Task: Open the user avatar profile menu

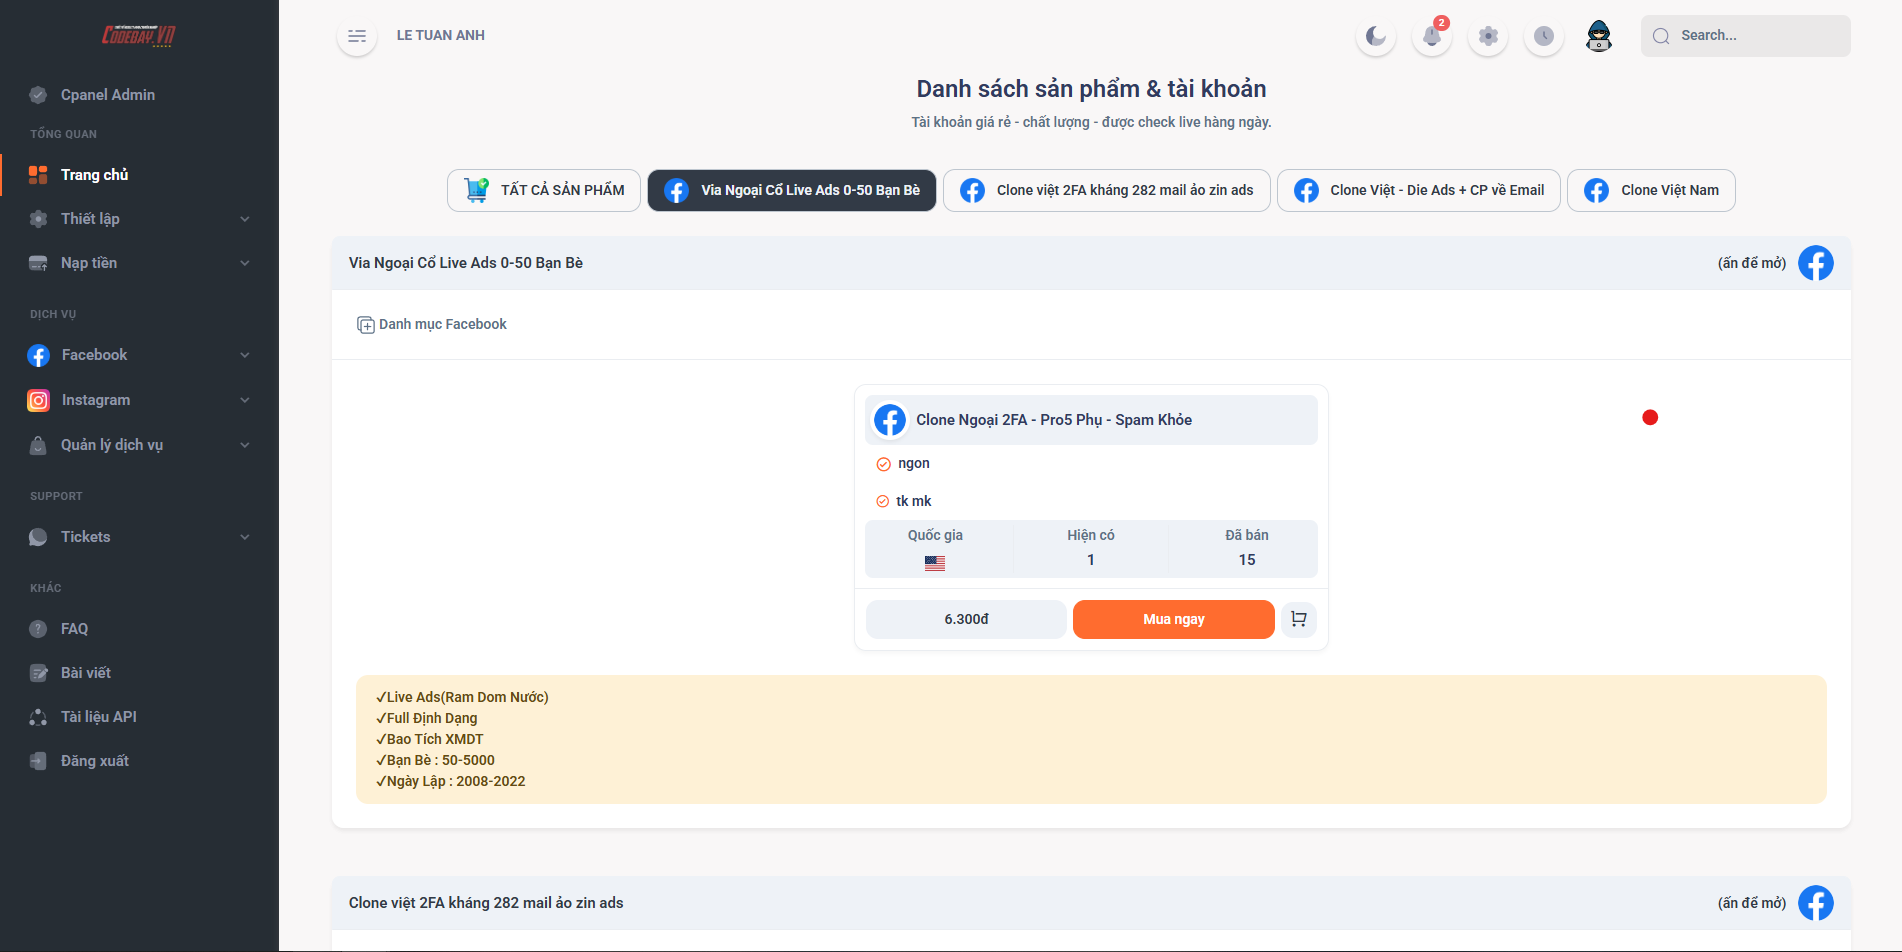Action: point(1599,36)
